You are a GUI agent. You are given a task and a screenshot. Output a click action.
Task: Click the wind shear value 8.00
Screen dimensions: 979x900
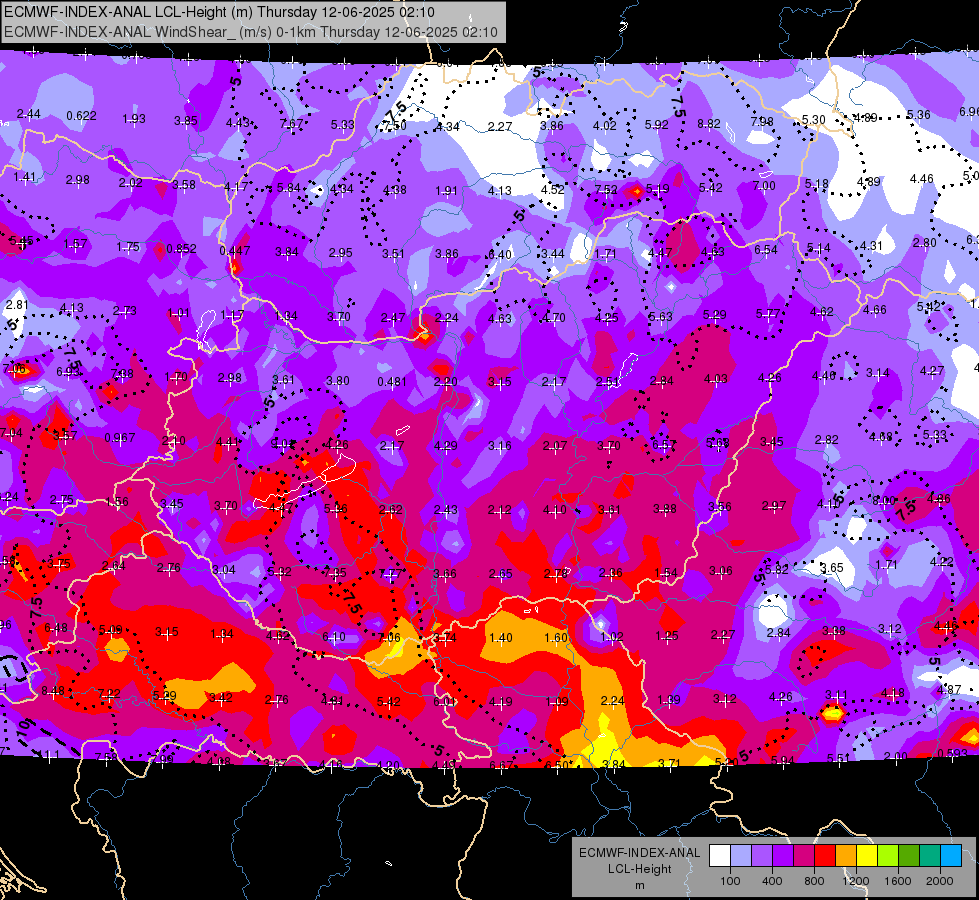(883, 500)
